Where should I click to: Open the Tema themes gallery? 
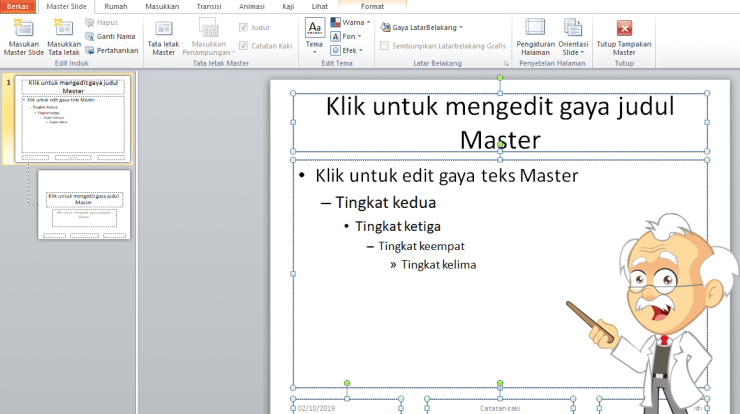[314, 35]
